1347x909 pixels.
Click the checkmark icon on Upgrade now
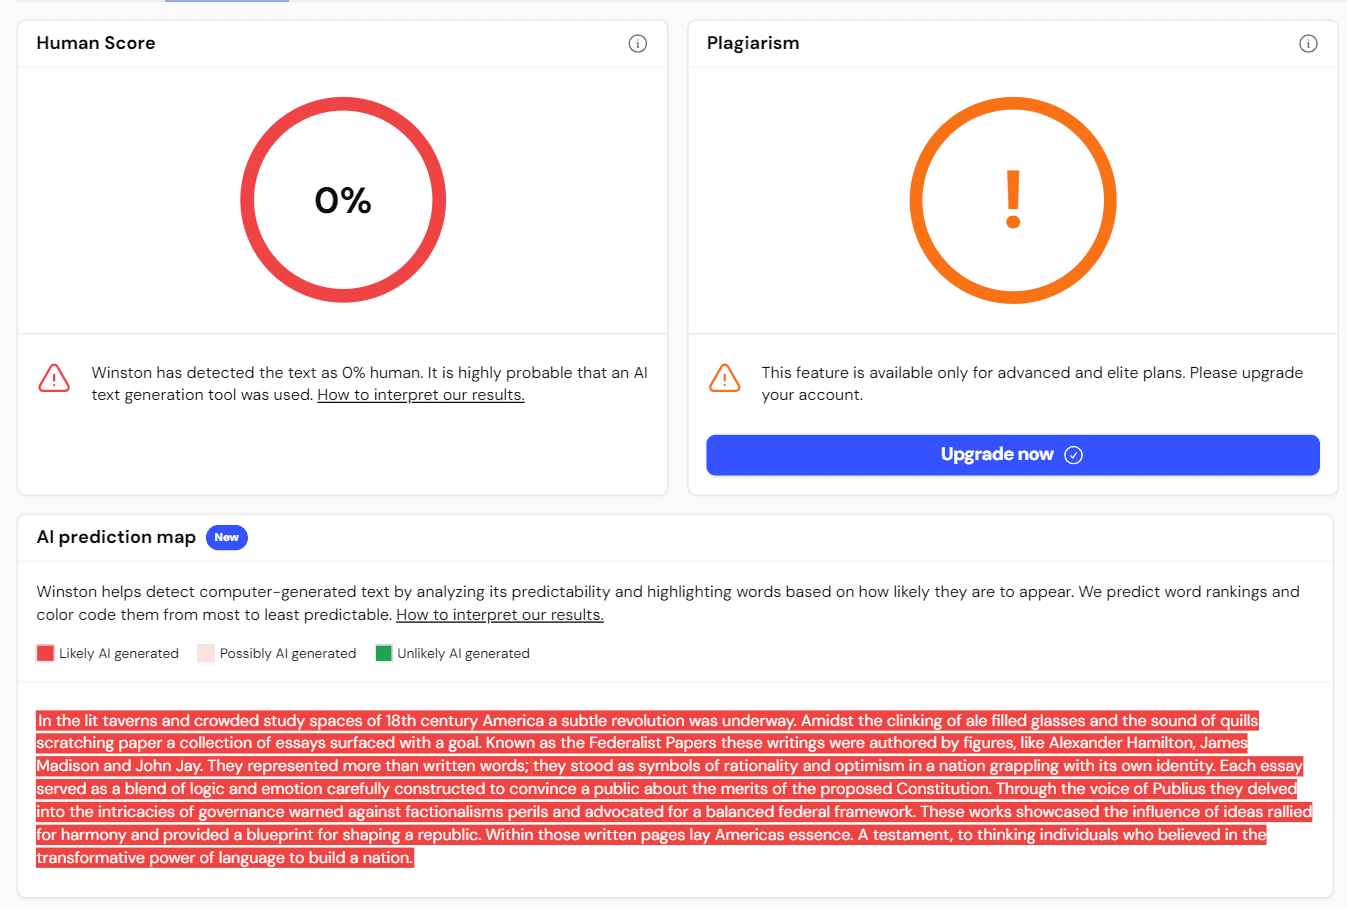coord(1073,455)
